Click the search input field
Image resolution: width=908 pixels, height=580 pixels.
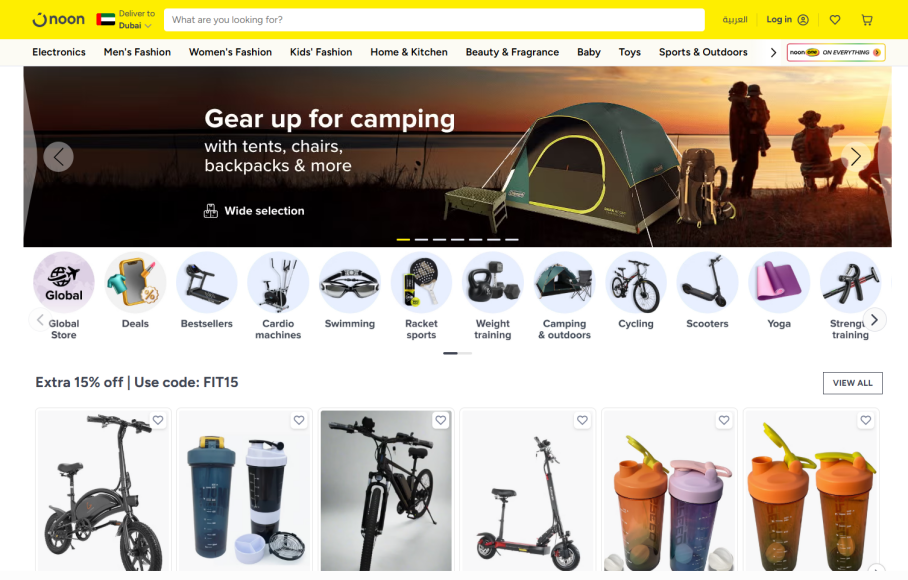click(434, 20)
